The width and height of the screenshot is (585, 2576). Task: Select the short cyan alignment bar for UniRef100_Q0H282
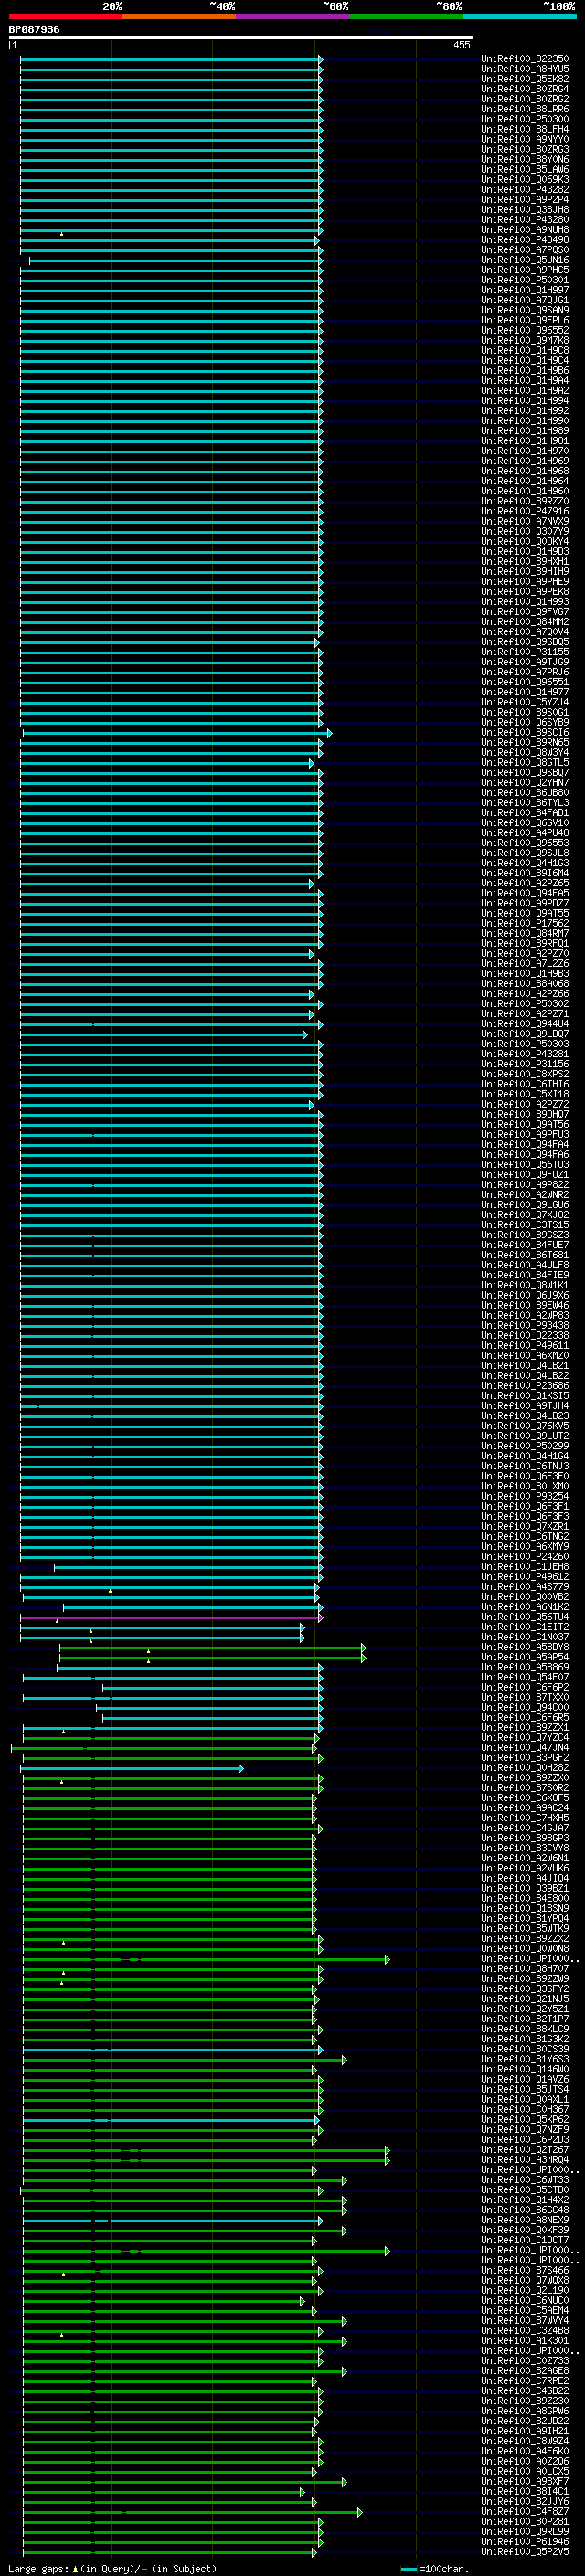[x=132, y=1768]
